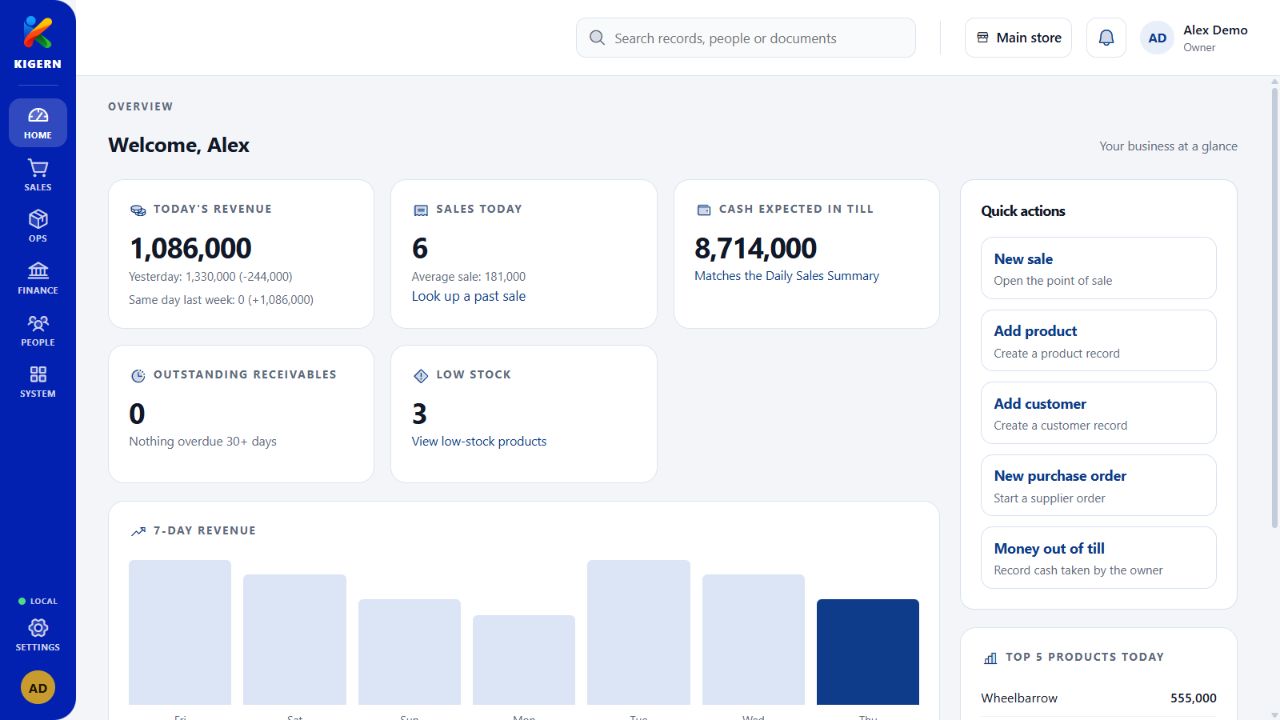Click the 1,086,000 revenue figure
1280x720 pixels.
190,248
